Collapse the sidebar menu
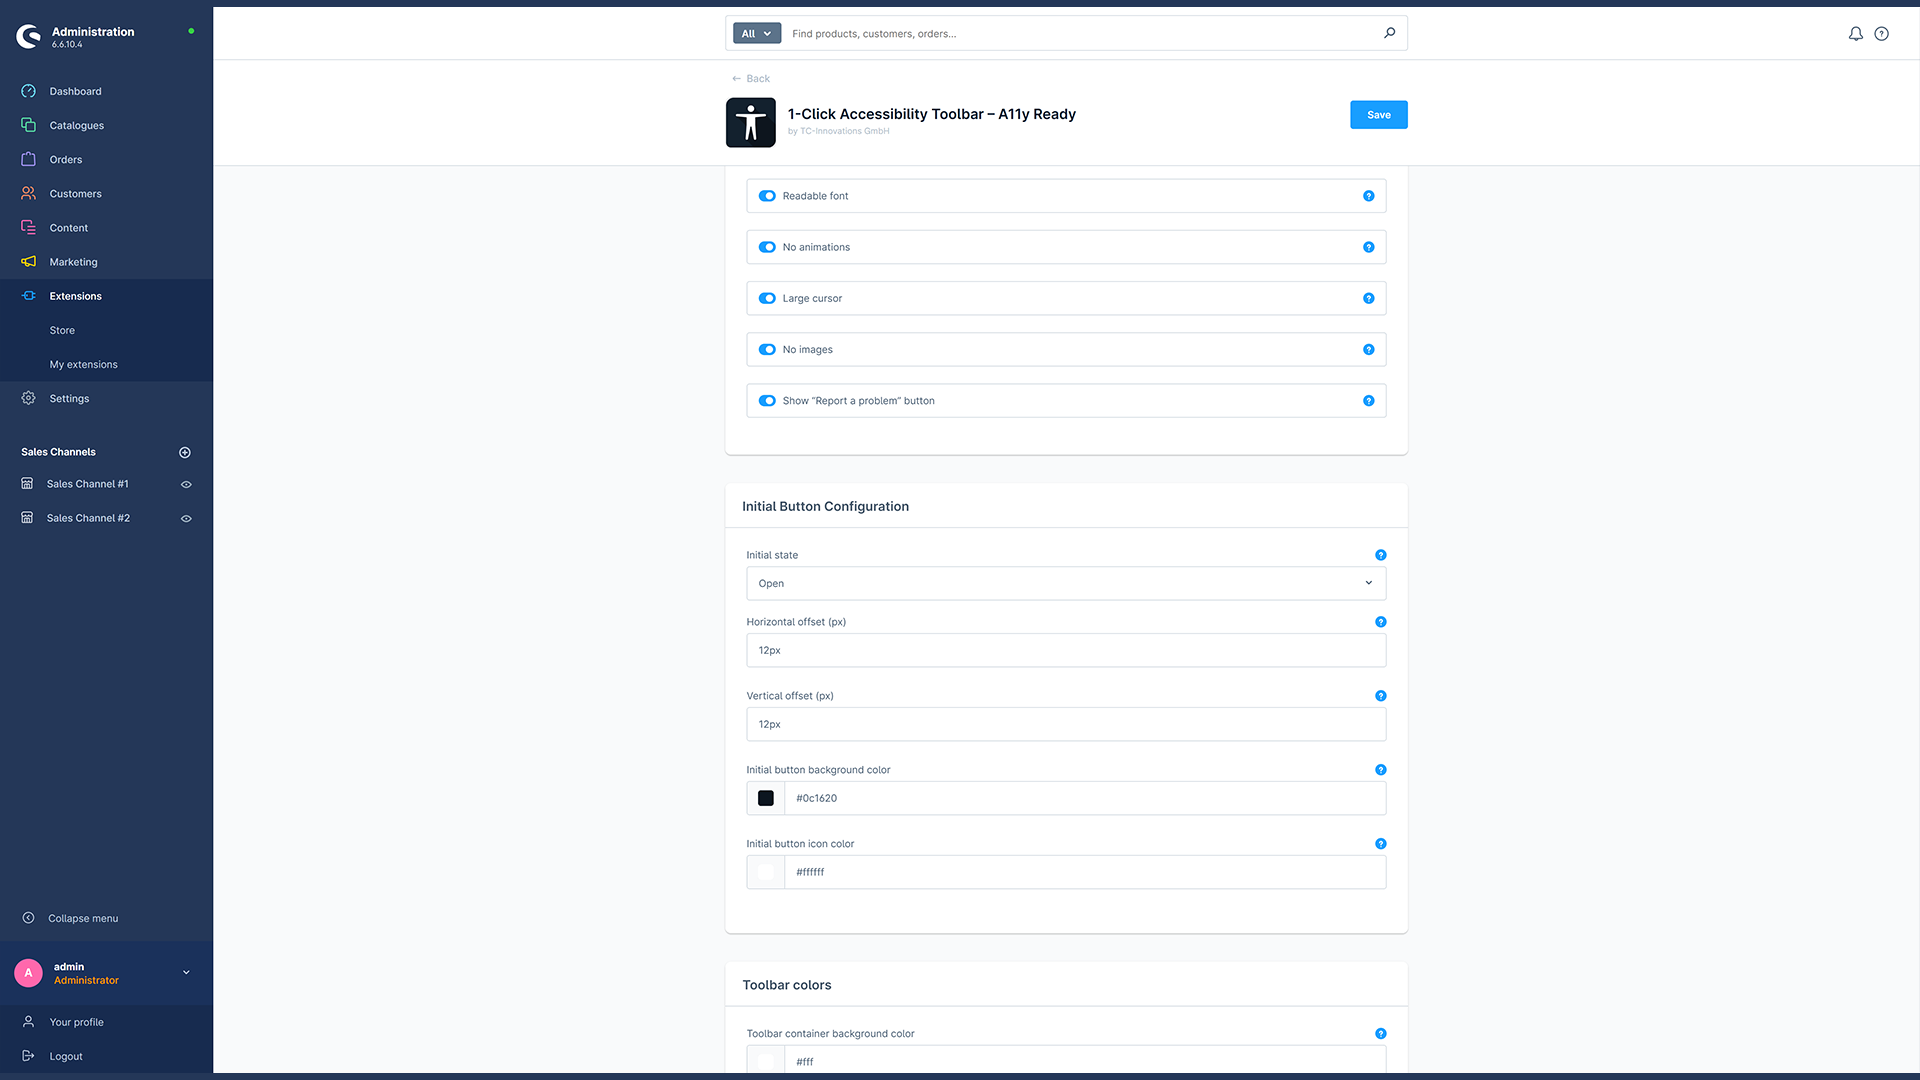Viewport: 1920px width, 1080px height. (x=70, y=918)
